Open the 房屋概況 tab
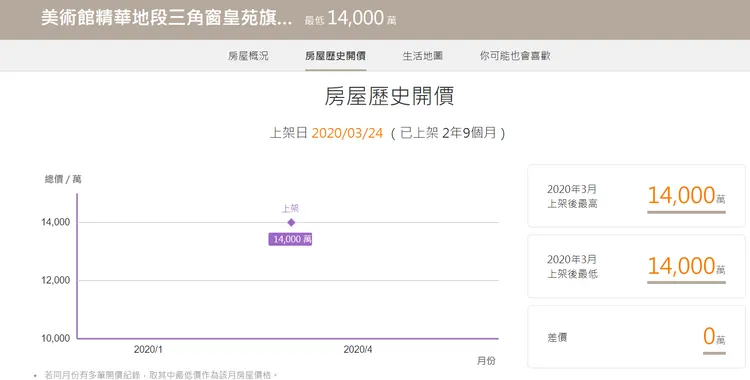The image size is (750, 380). pos(248,56)
